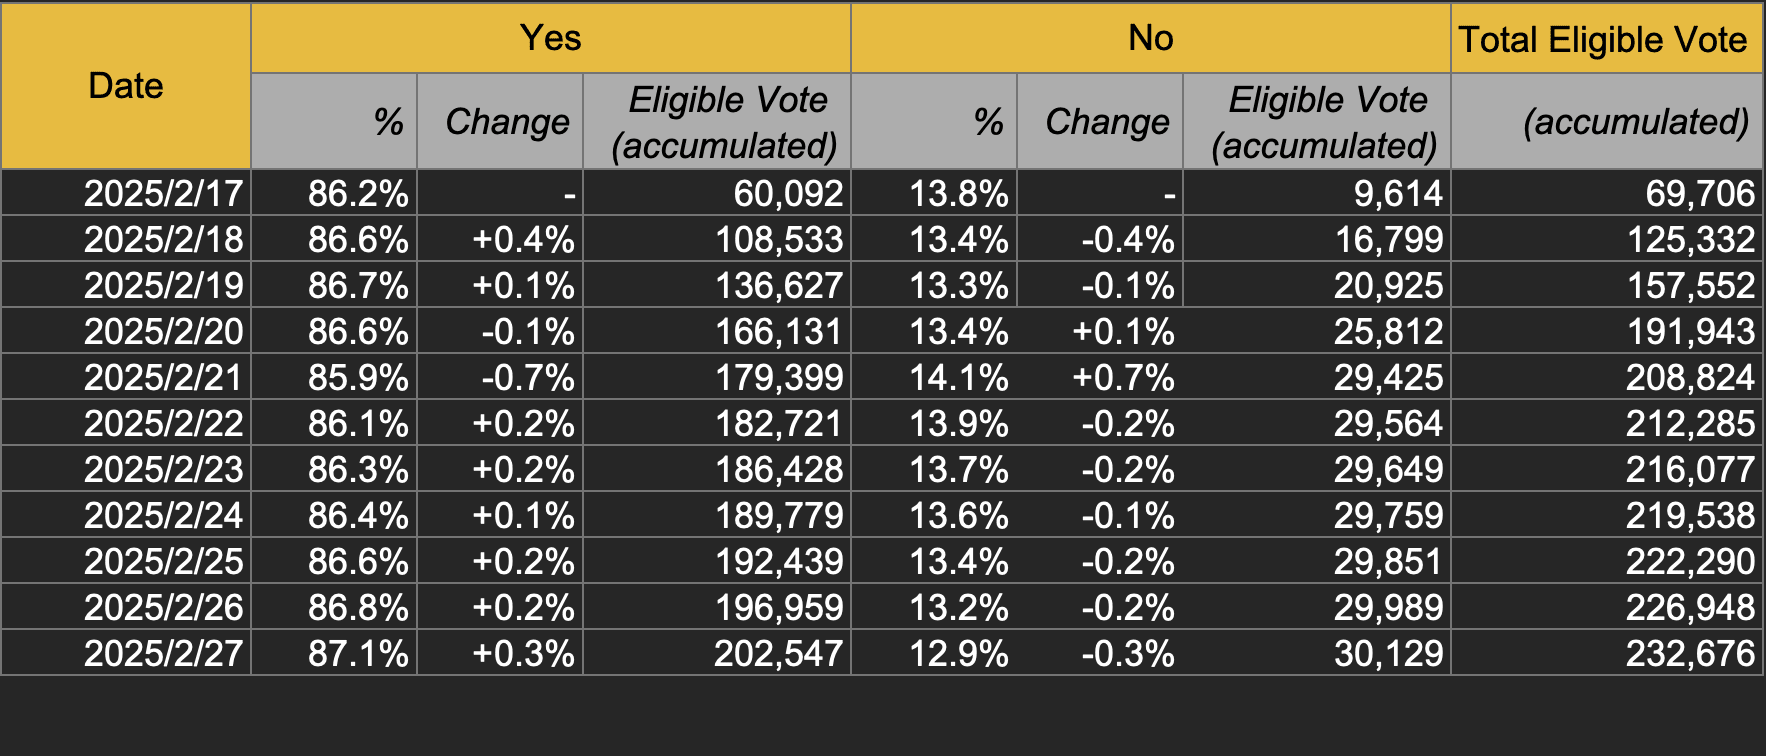Select the +0.7% No change cell
This screenshot has height=756, width=1766.
[x=1123, y=377]
